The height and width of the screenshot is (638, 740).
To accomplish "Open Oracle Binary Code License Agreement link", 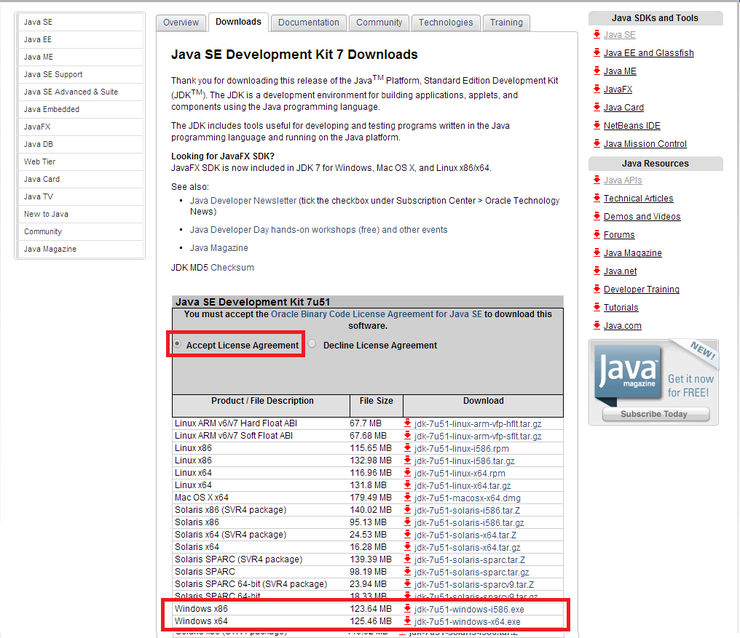I will click(x=376, y=314).
